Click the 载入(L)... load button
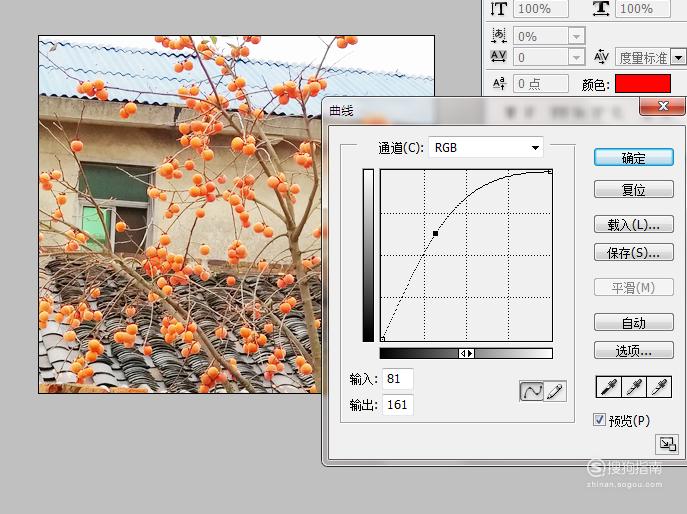 point(634,224)
